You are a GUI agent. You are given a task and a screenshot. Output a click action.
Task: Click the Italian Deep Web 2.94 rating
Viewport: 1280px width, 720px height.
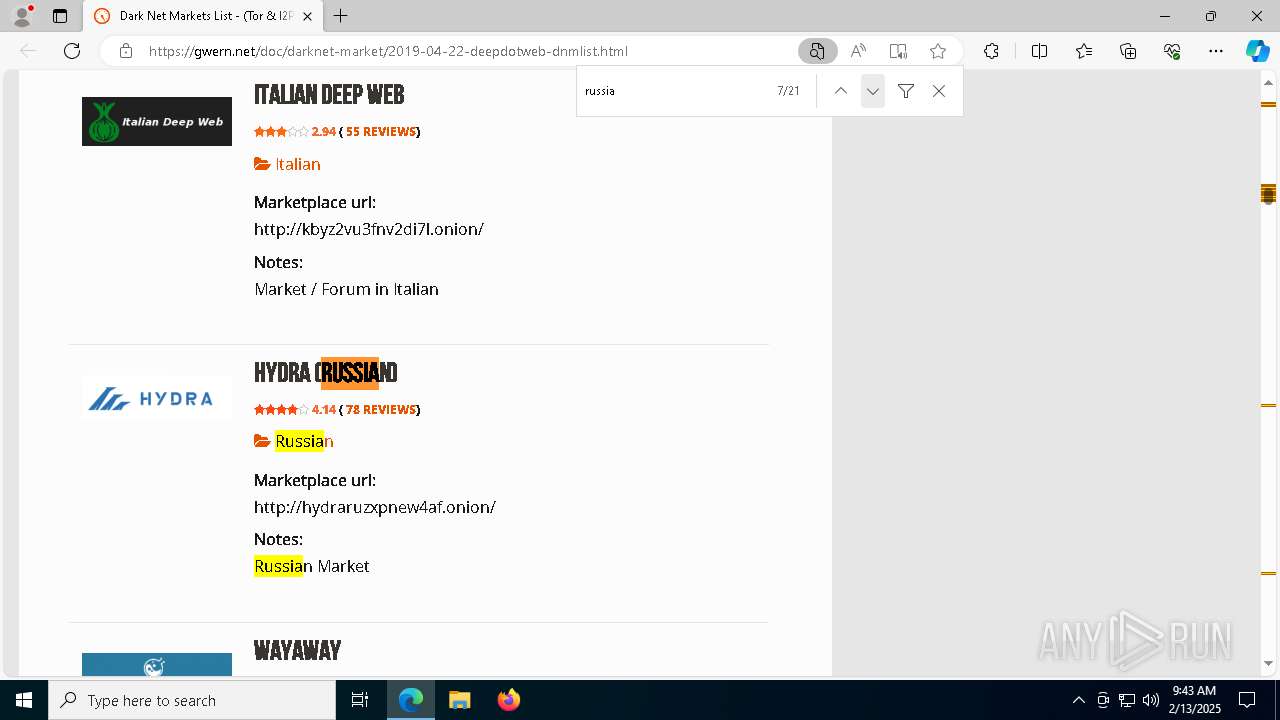click(x=295, y=131)
